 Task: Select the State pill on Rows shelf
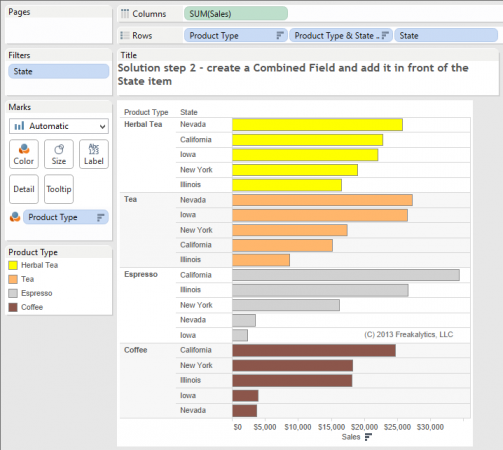point(446,35)
